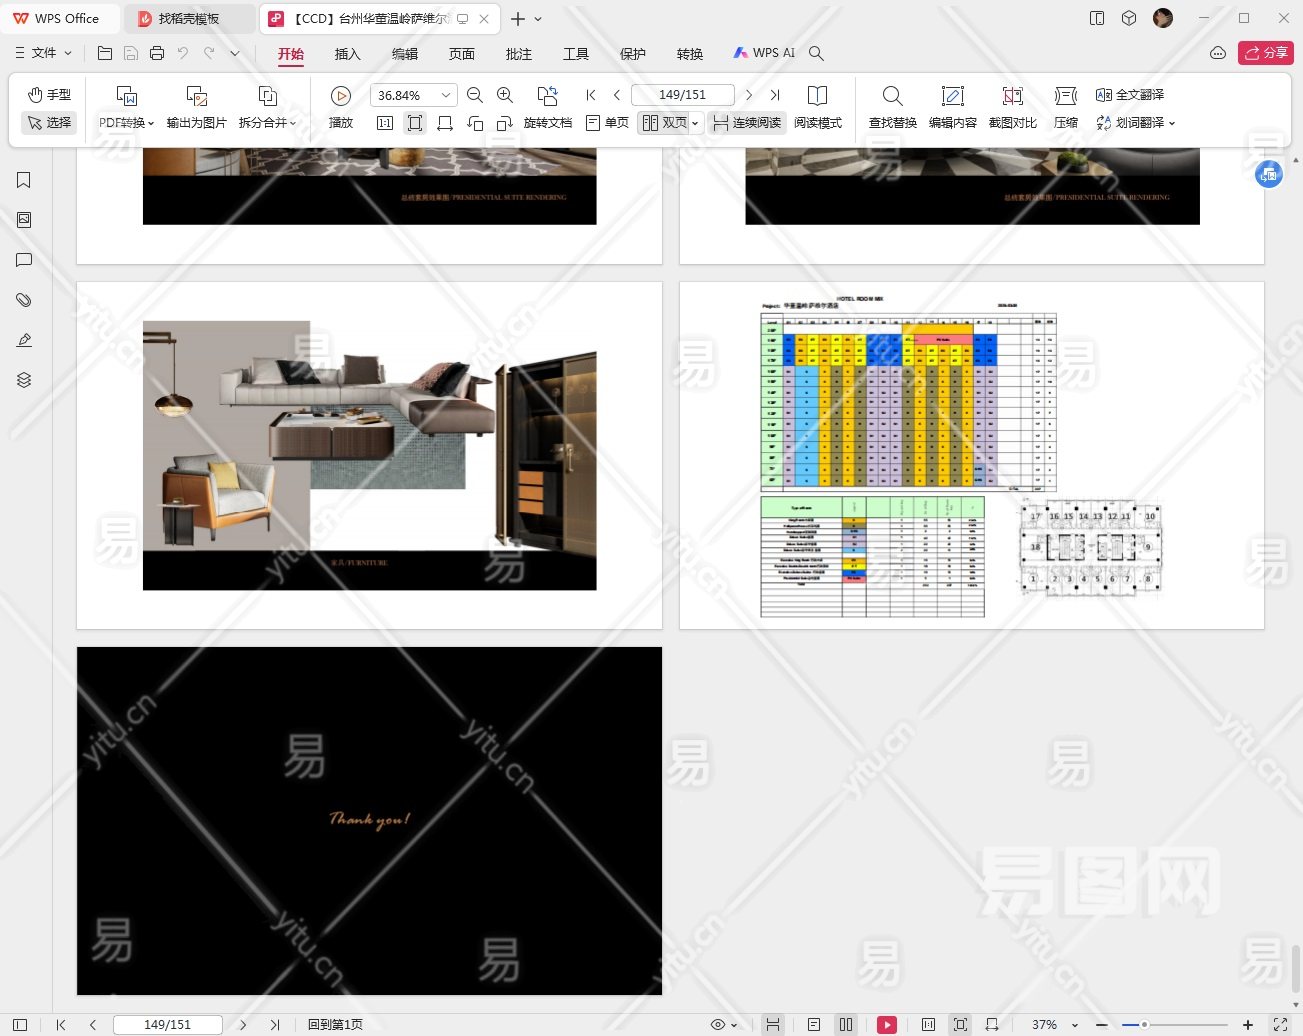1303x1036 pixels.
Task: Open the bookmark panel in sidebar
Action: (x=24, y=180)
